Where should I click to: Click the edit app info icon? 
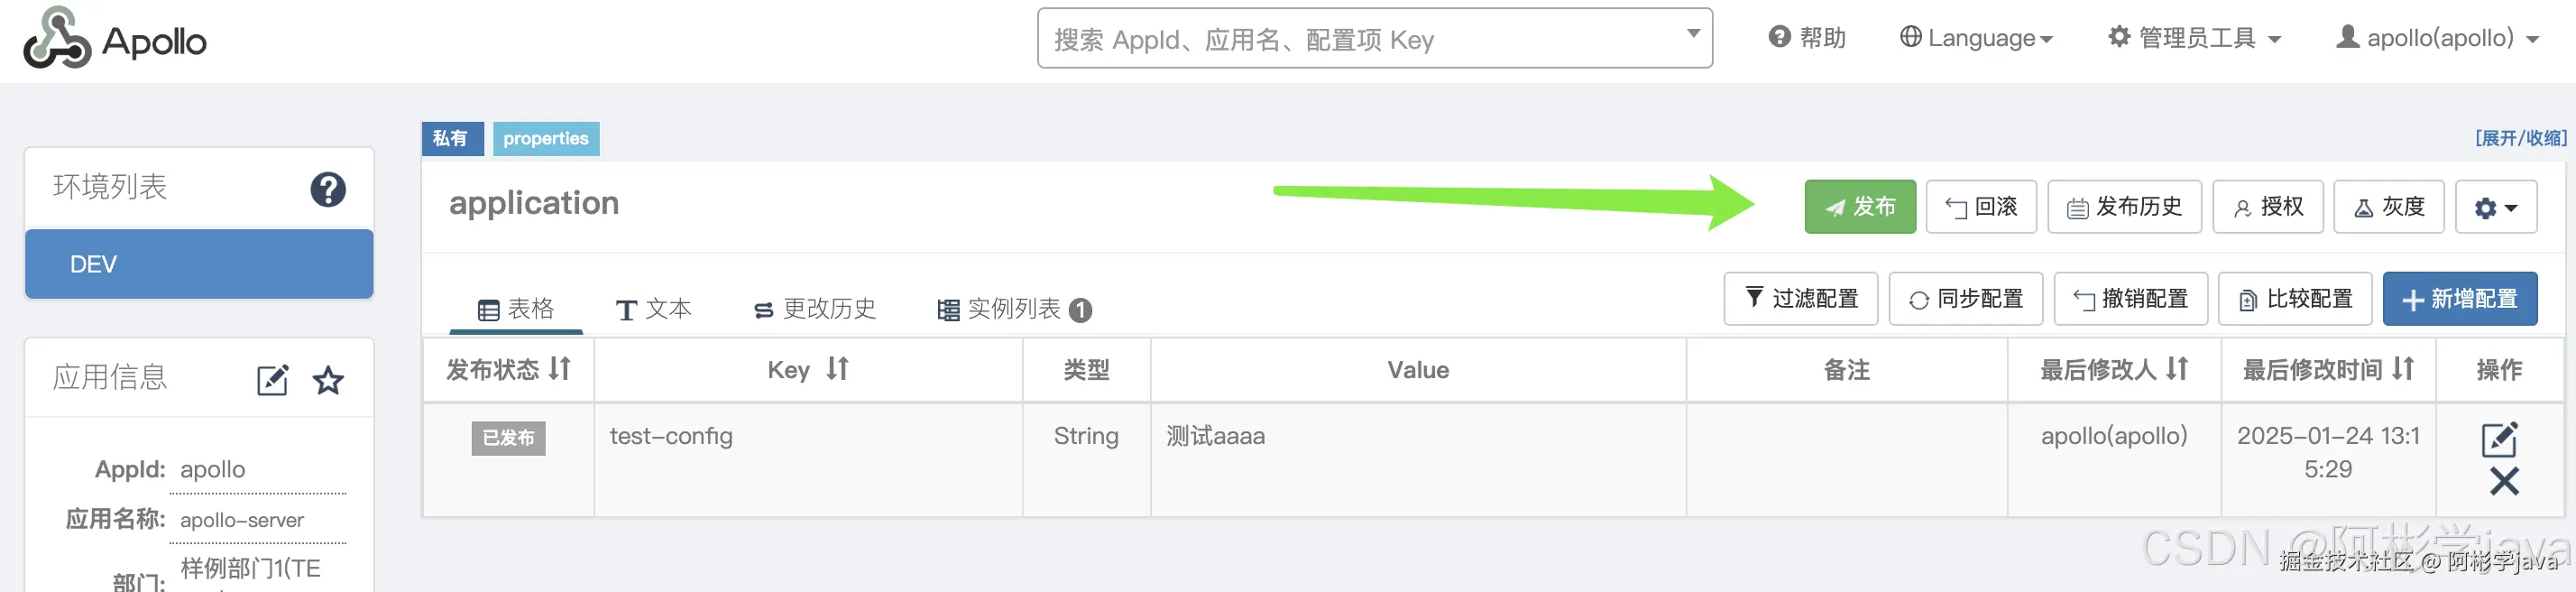[x=272, y=380]
